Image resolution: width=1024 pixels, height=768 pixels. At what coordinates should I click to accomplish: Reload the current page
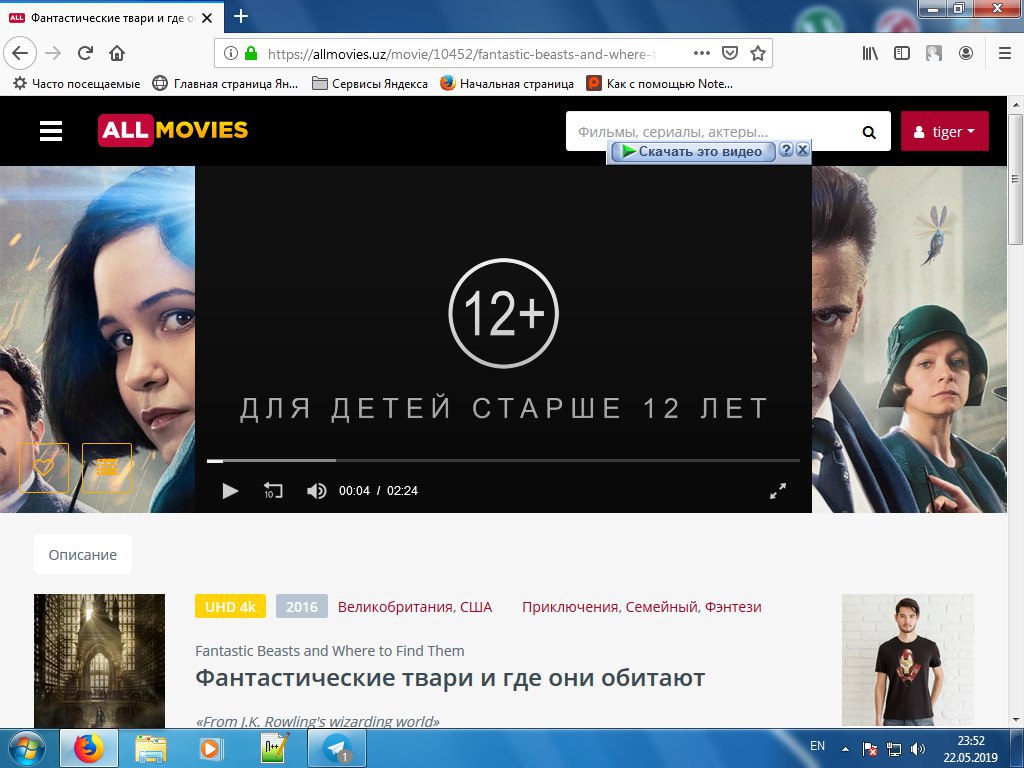pyautogui.click(x=86, y=53)
